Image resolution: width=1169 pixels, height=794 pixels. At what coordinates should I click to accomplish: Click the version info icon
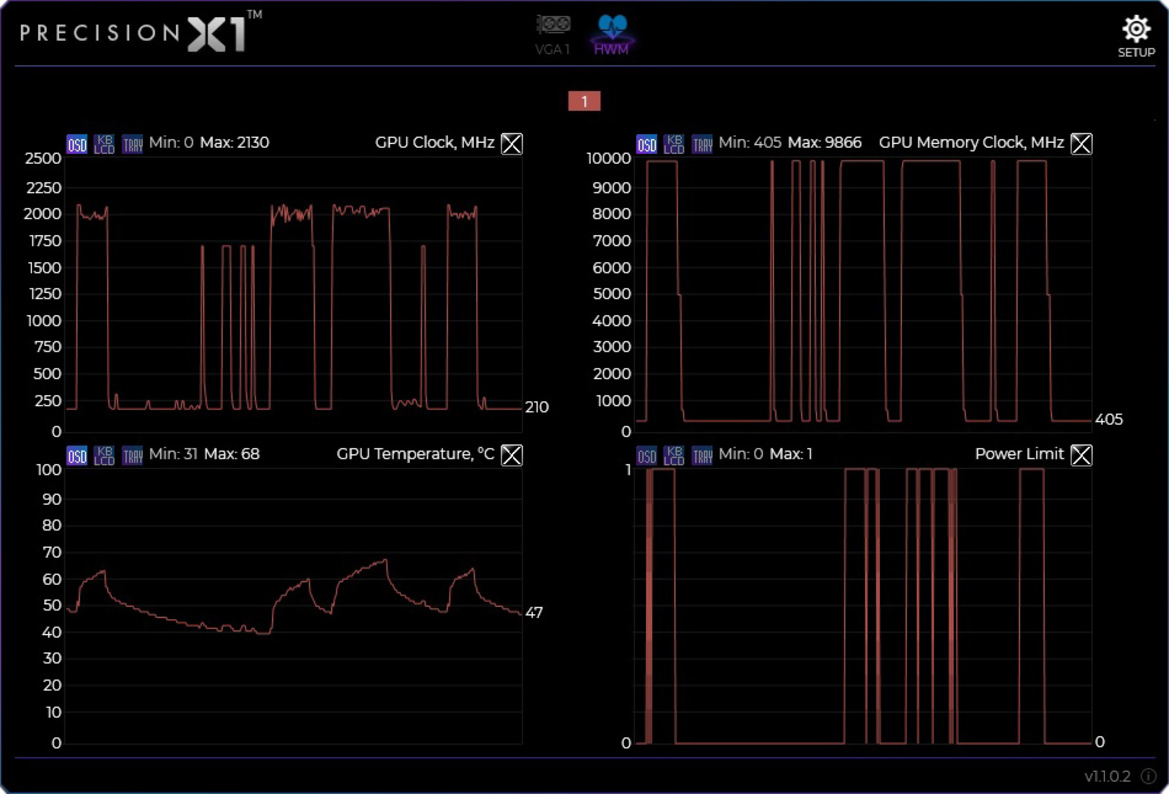[1148, 776]
